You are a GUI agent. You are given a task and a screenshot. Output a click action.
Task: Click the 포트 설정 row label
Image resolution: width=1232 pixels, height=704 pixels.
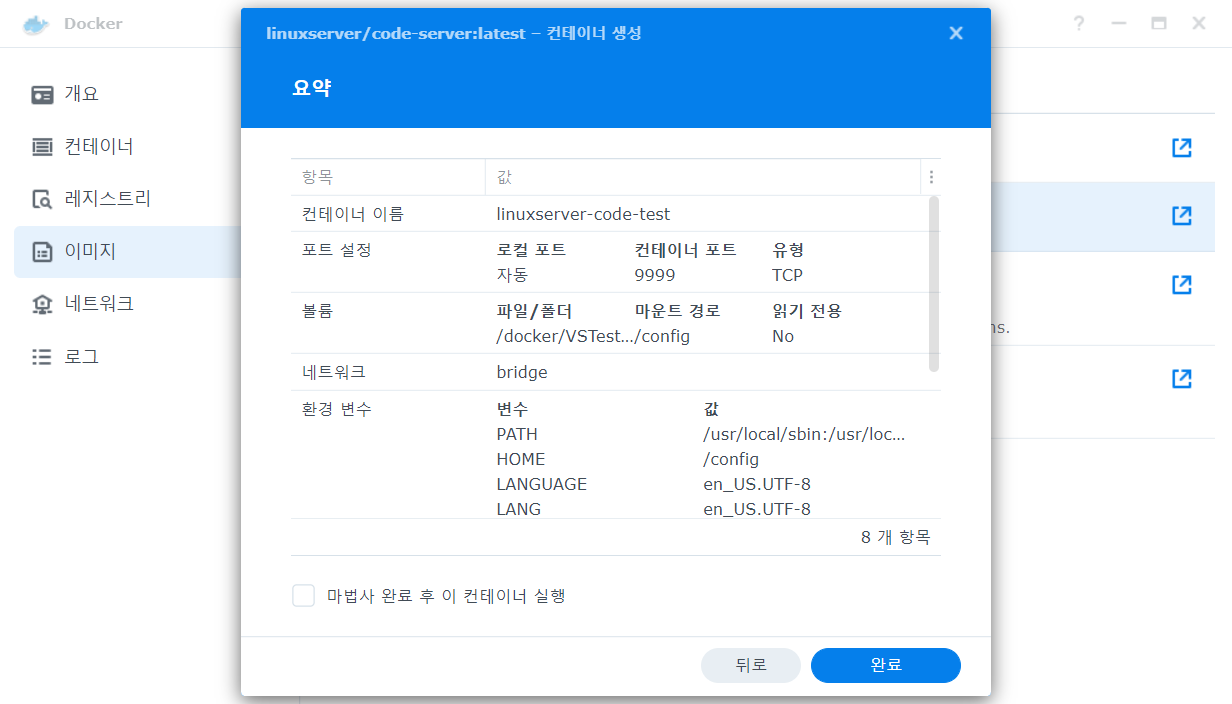pyautogui.click(x=337, y=250)
